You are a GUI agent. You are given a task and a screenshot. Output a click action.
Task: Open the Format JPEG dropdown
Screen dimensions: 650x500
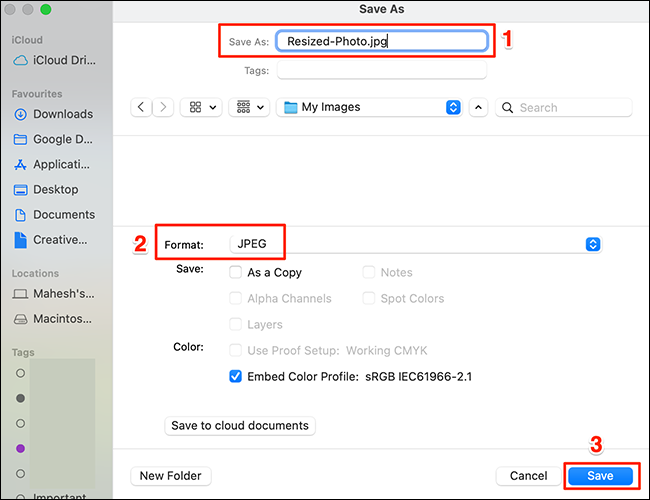[x=592, y=244]
